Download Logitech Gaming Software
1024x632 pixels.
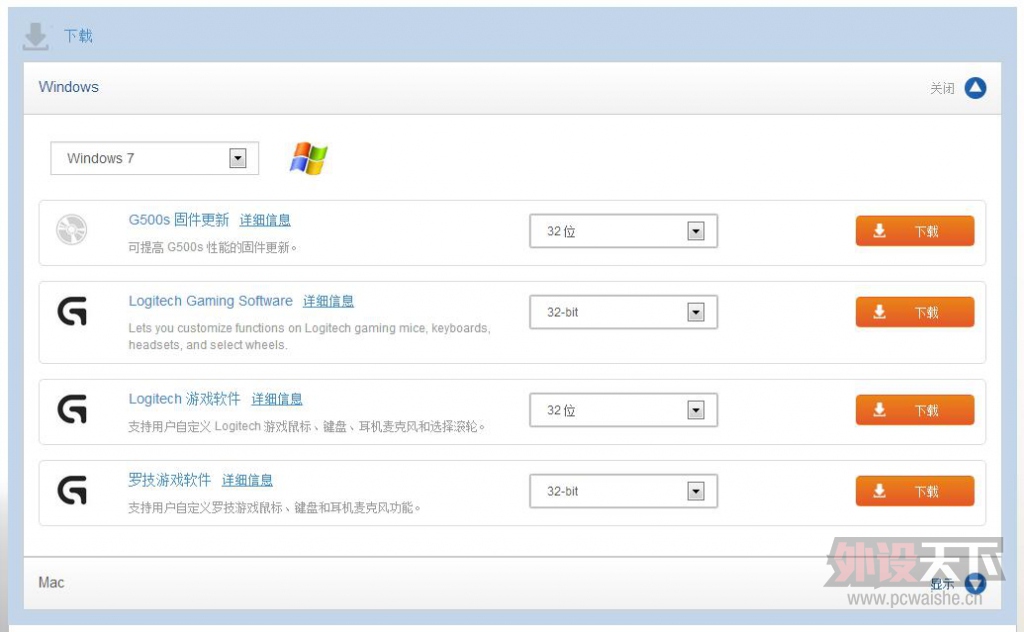point(914,312)
